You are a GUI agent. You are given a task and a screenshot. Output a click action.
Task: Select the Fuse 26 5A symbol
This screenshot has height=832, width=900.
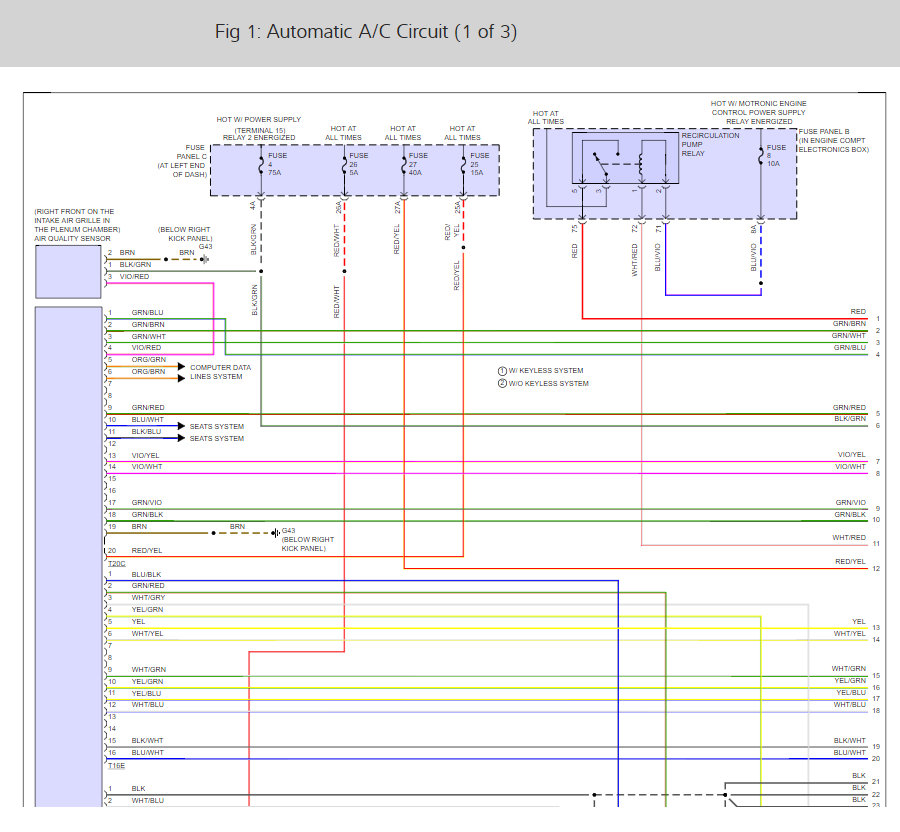pos(344,163)
